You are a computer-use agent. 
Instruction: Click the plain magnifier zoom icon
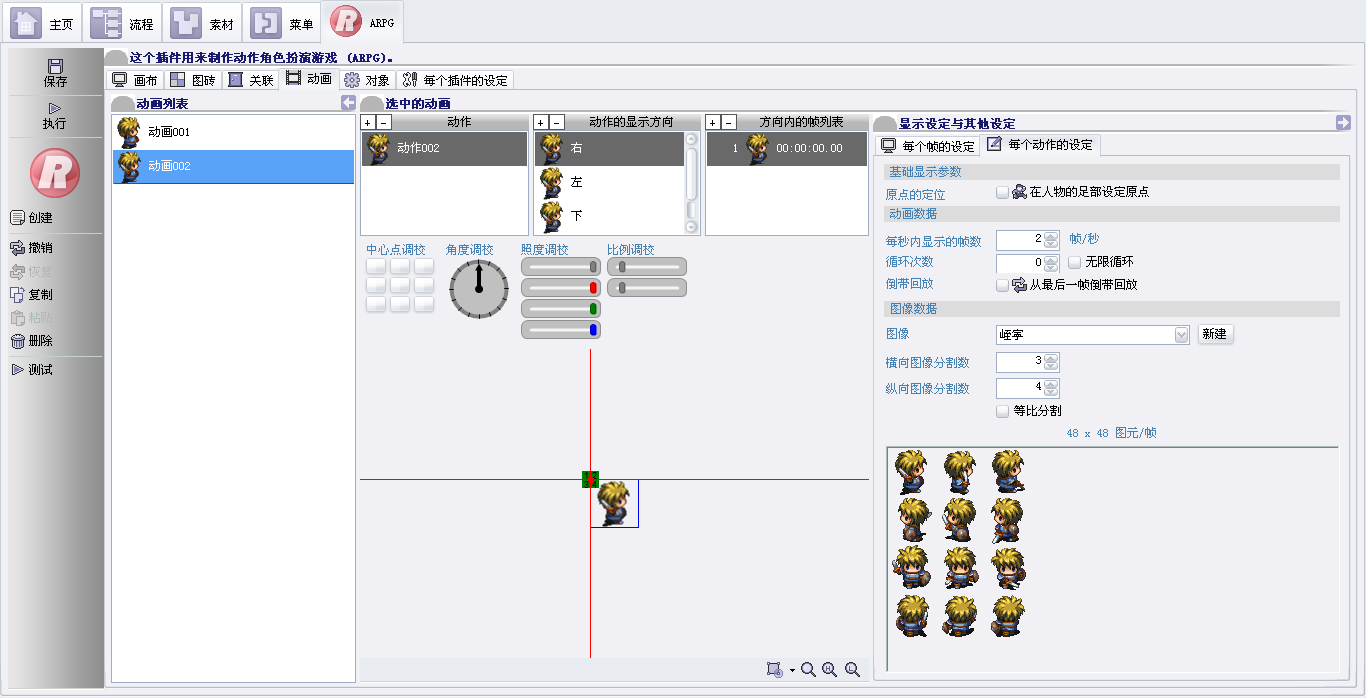coord(808,670)
